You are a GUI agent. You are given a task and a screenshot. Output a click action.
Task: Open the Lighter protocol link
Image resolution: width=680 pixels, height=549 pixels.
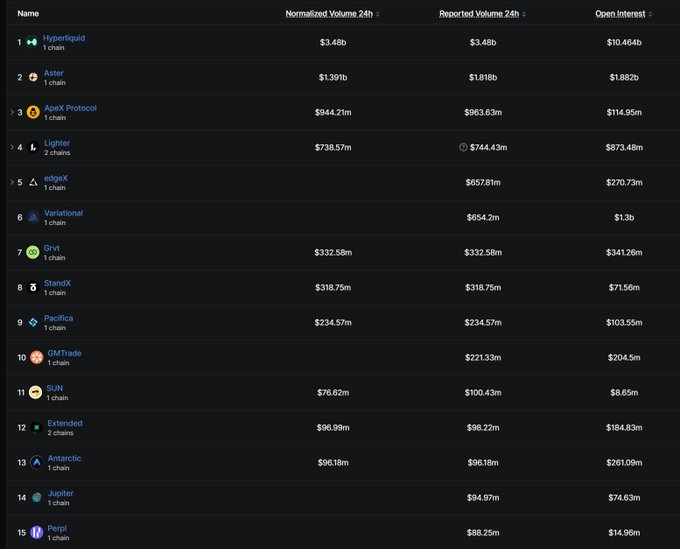coord(57,143)
